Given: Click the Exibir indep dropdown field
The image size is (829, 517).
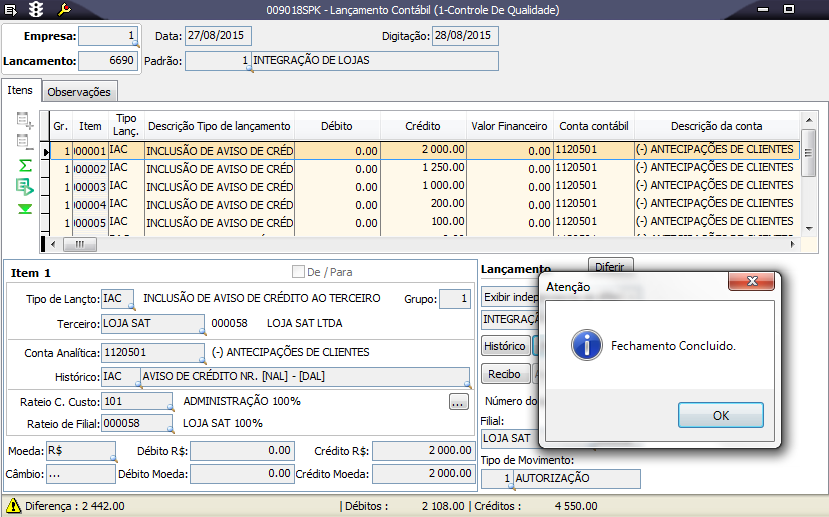Looking at the screenshot, I should pos(510,297).
